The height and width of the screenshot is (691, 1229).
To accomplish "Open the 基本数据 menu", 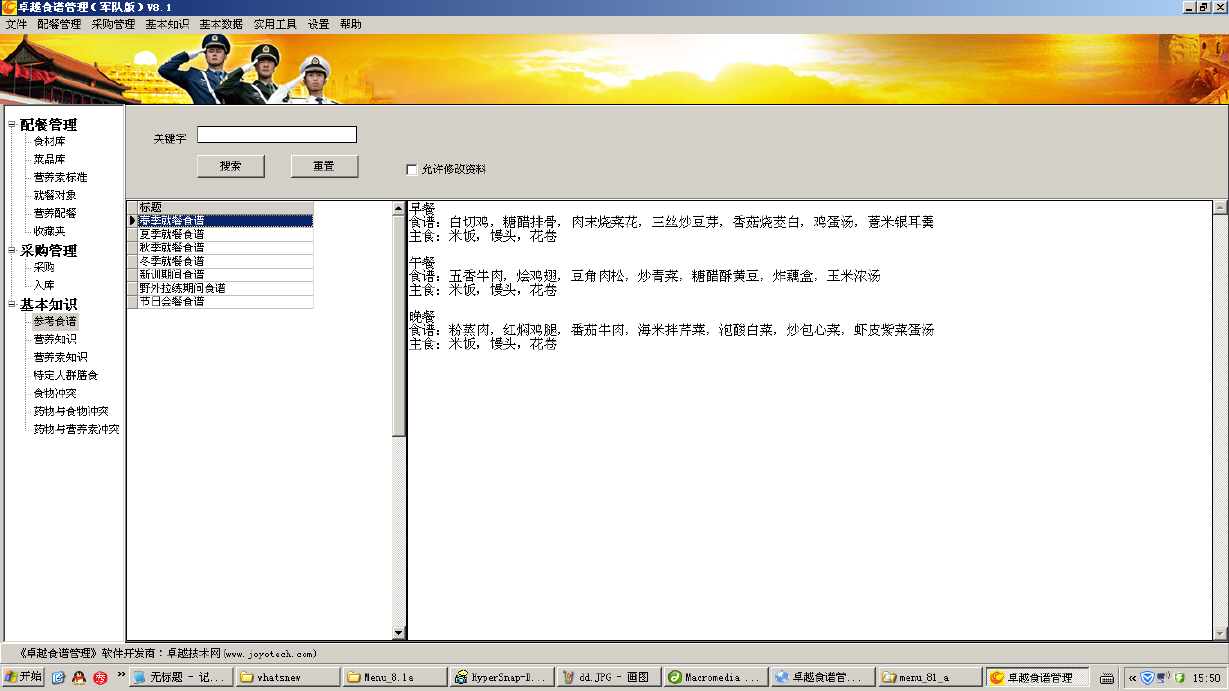I will 221,24.
